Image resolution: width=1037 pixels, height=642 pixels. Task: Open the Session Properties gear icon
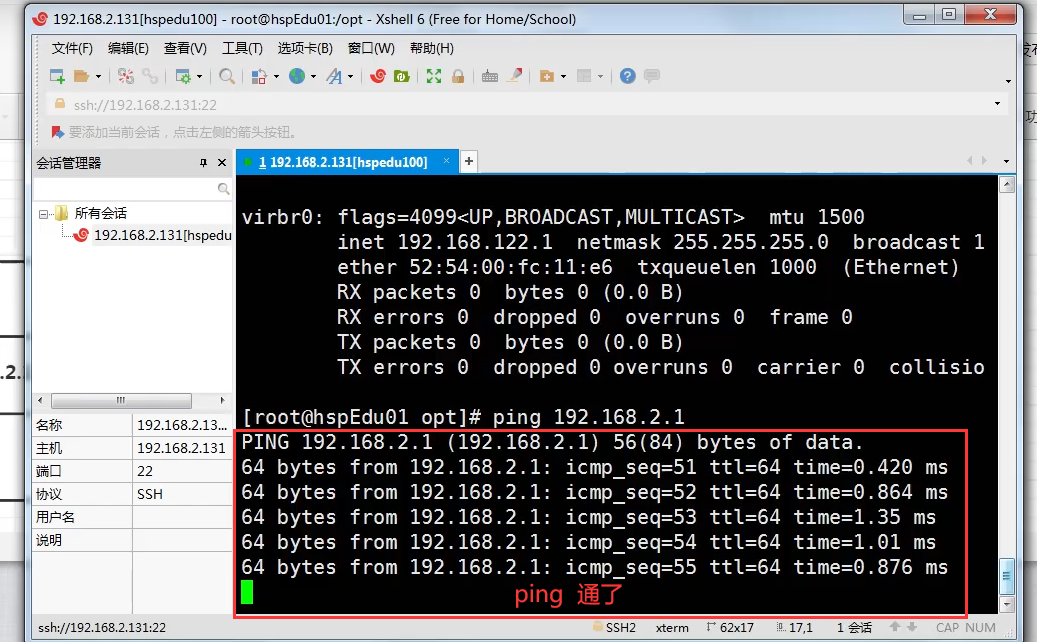[183, 77]
